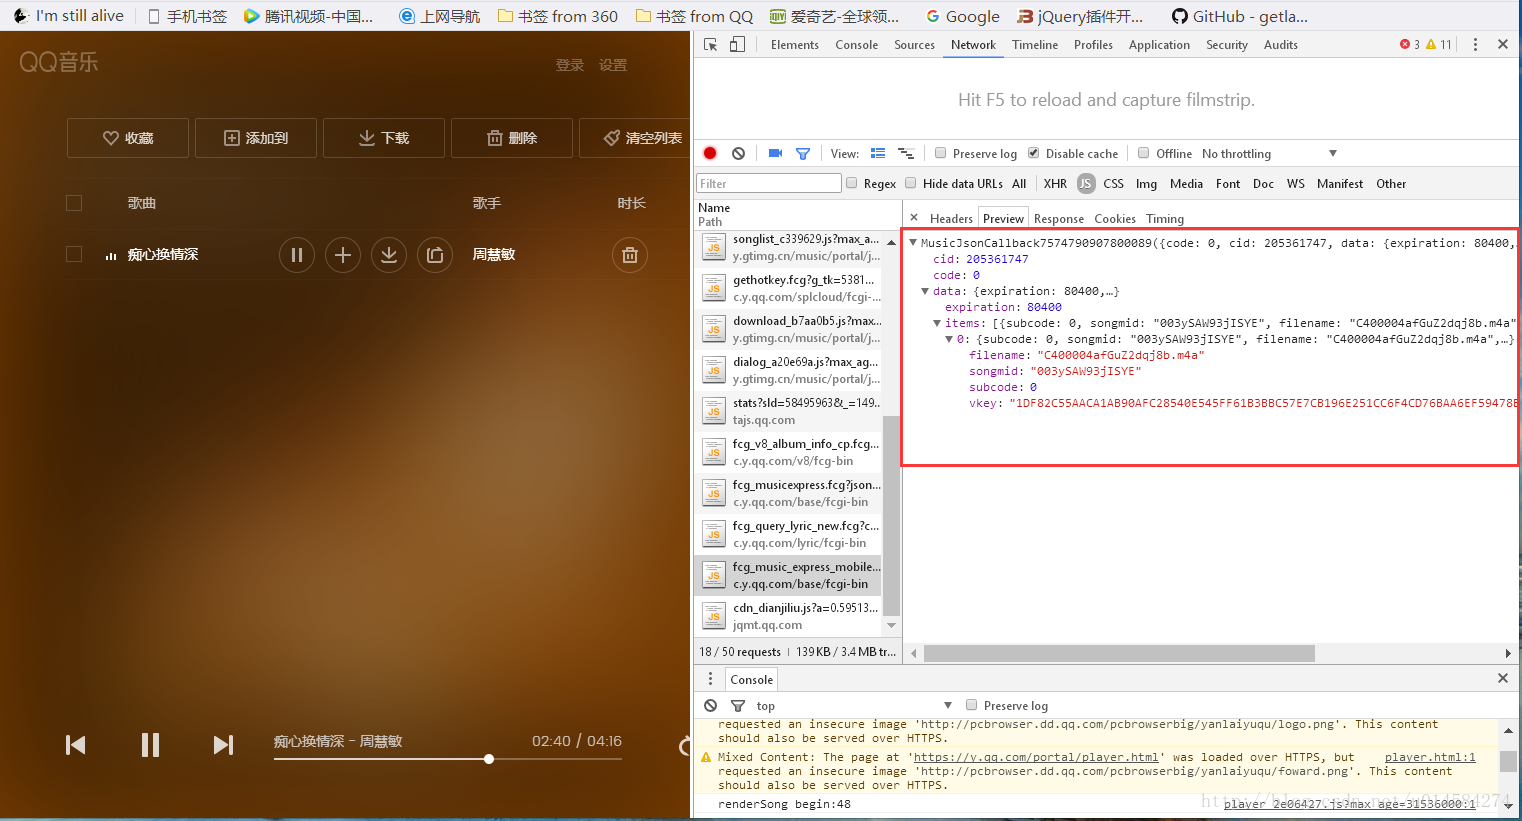
Task: Switch to the Headers tab
Action: [x=951, y=218]
